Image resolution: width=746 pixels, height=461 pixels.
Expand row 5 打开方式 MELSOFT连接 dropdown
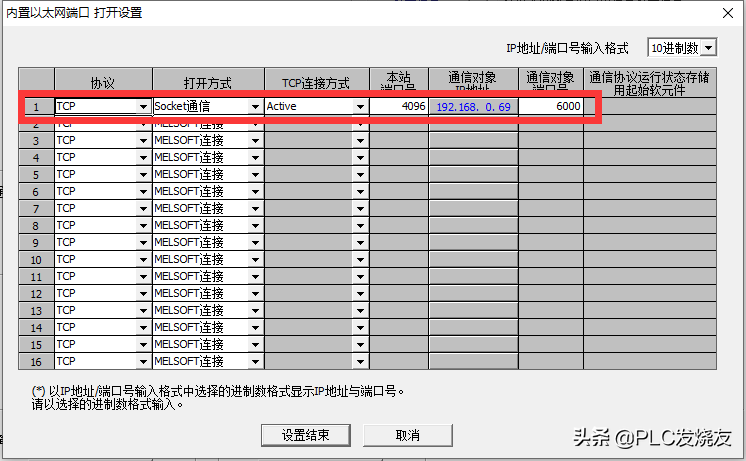(257, 174)
